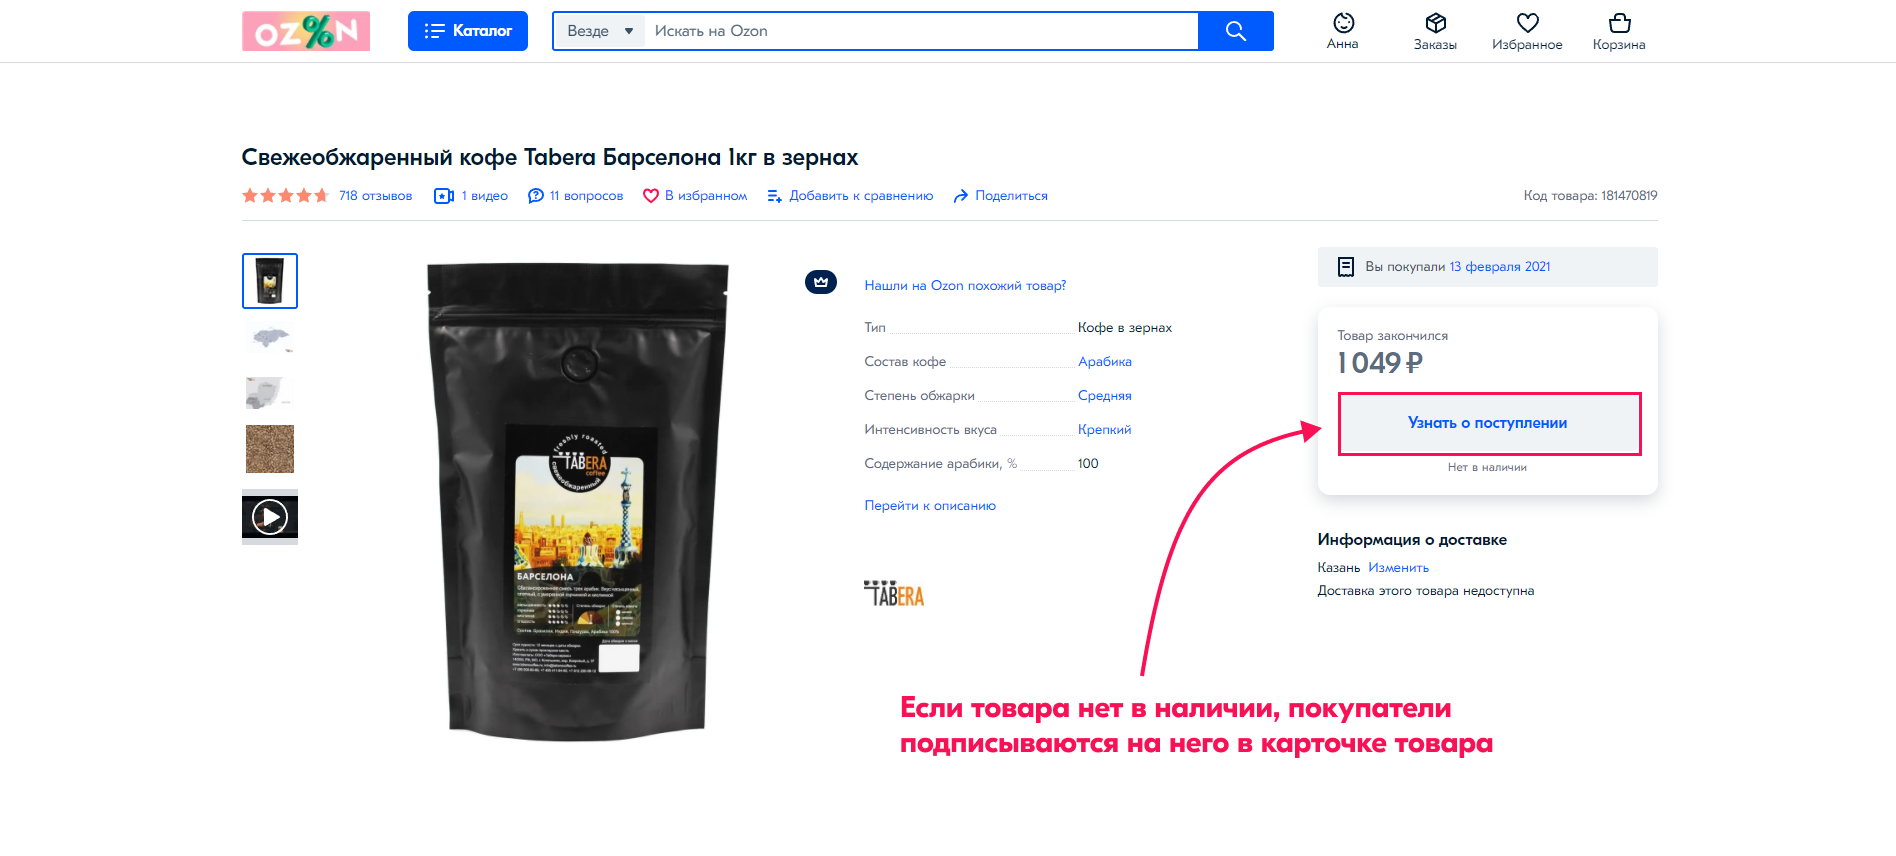Click the Tabera brand logo
Viewport: 1896px width, 856px height.
894,593
